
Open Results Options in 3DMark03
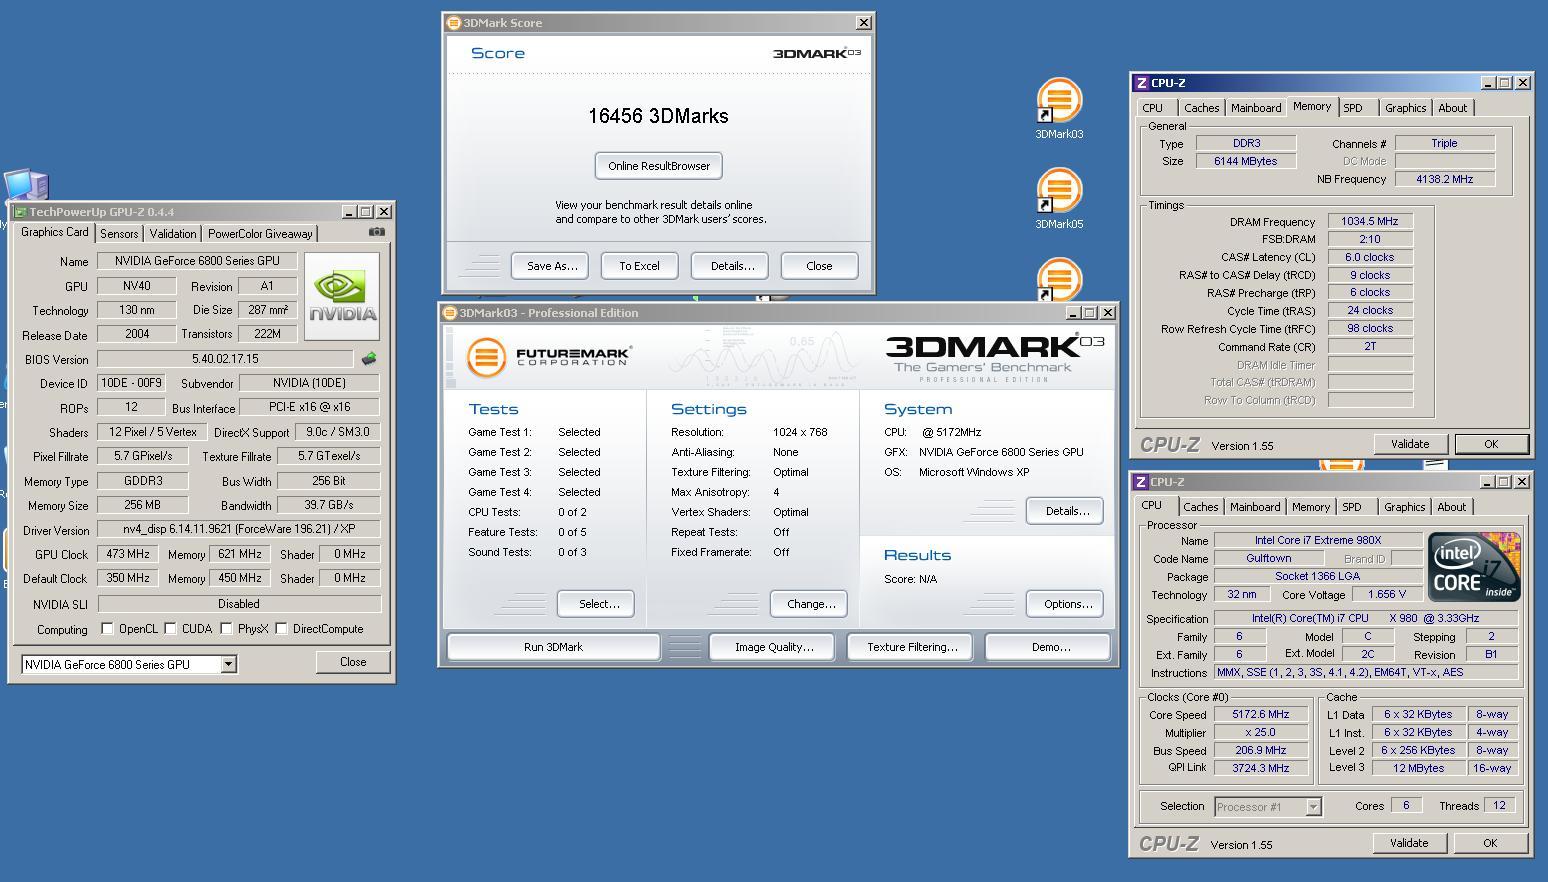point(1065,604)
